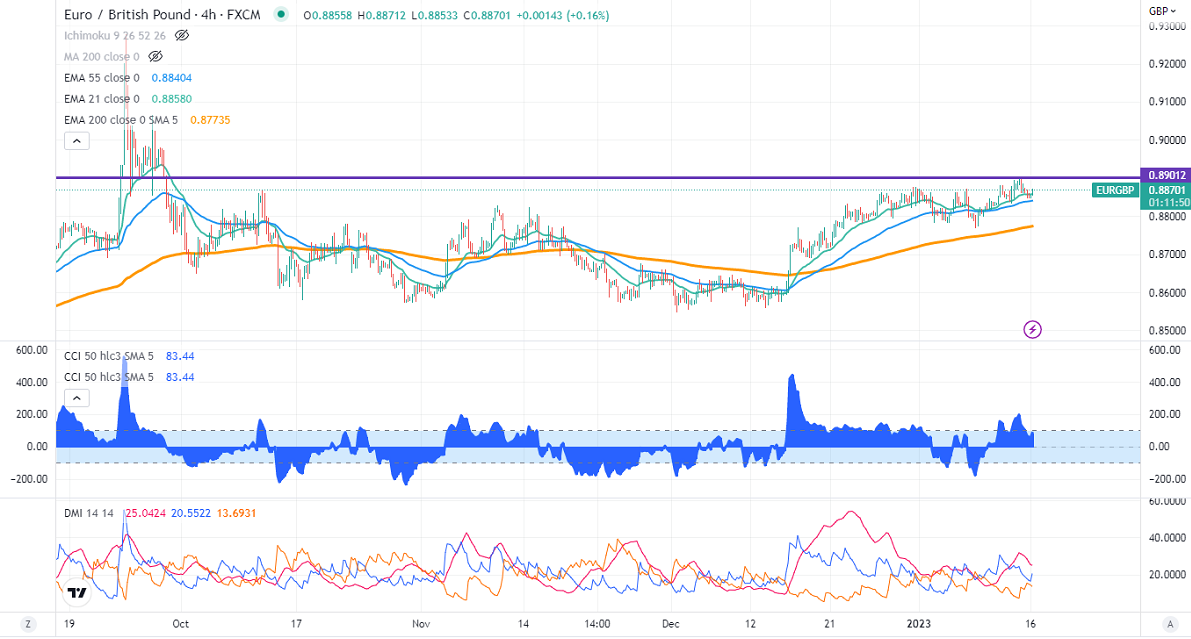This screenshot has width=1191, height=639.
Task: Select the MA 200 close 0 legend
Action: click(x=102, y=57)
